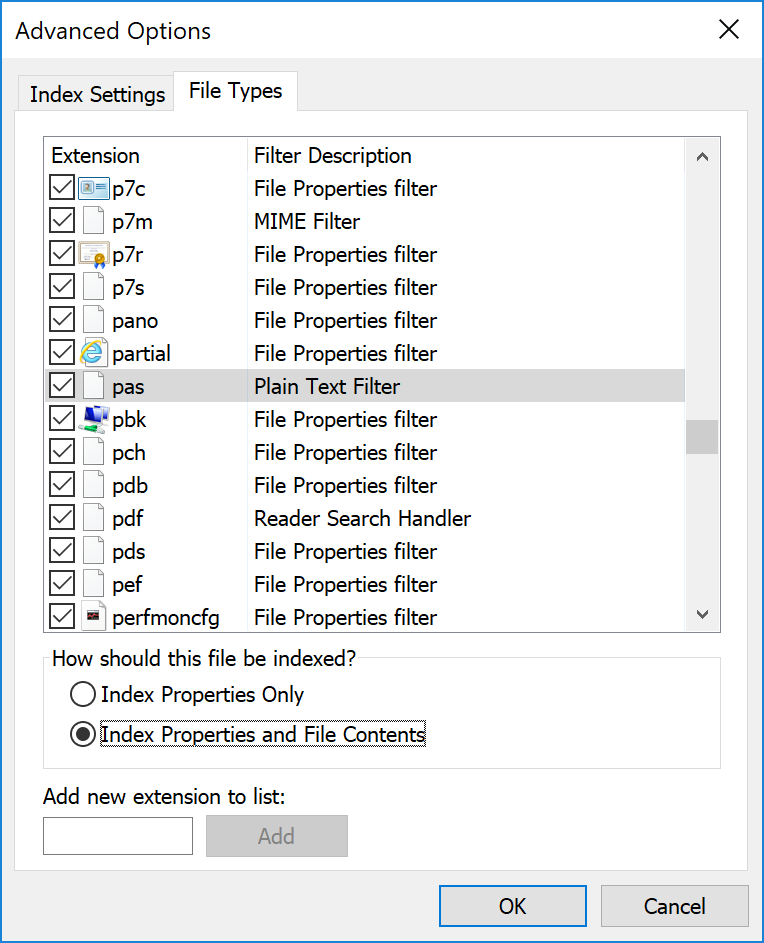Click the document icon beside p7m
The width and height of the screenshot is (764, 943).
coord(95,220)
